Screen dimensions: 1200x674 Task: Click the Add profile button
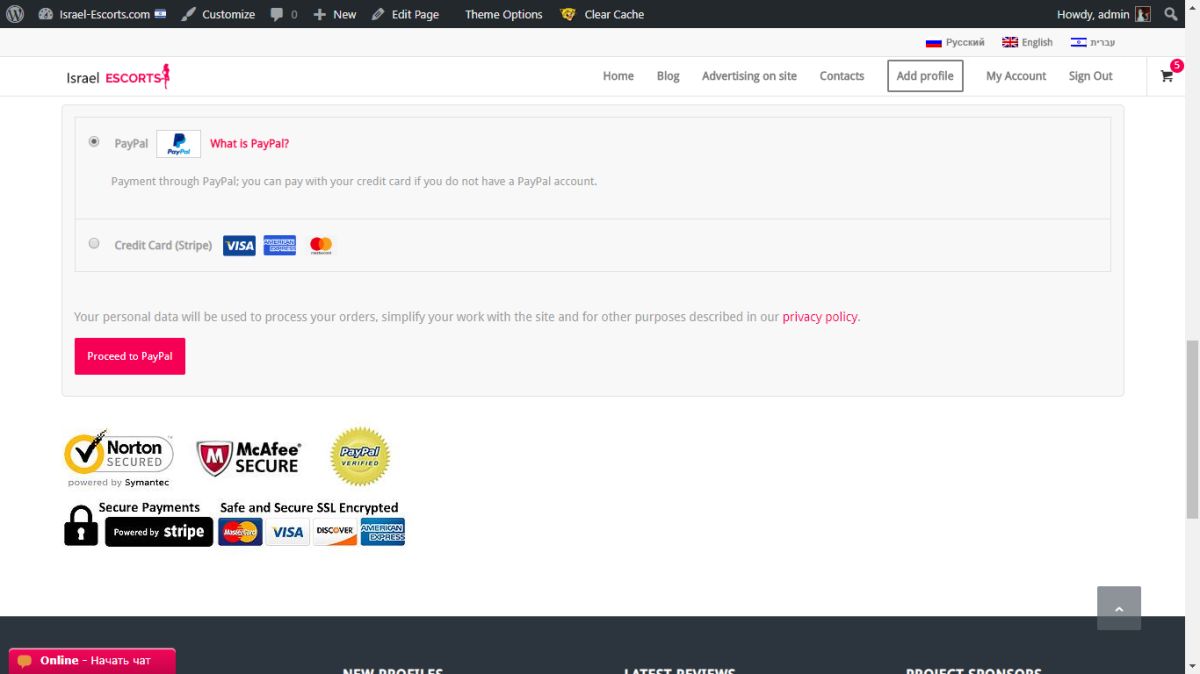925,76
